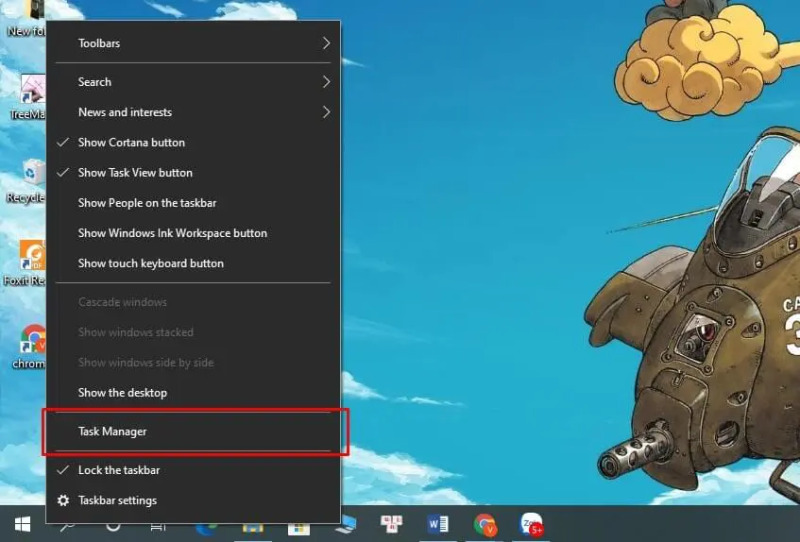Click the red-and-white tiled taskbar icon beside Word

(x=391, y=524)
